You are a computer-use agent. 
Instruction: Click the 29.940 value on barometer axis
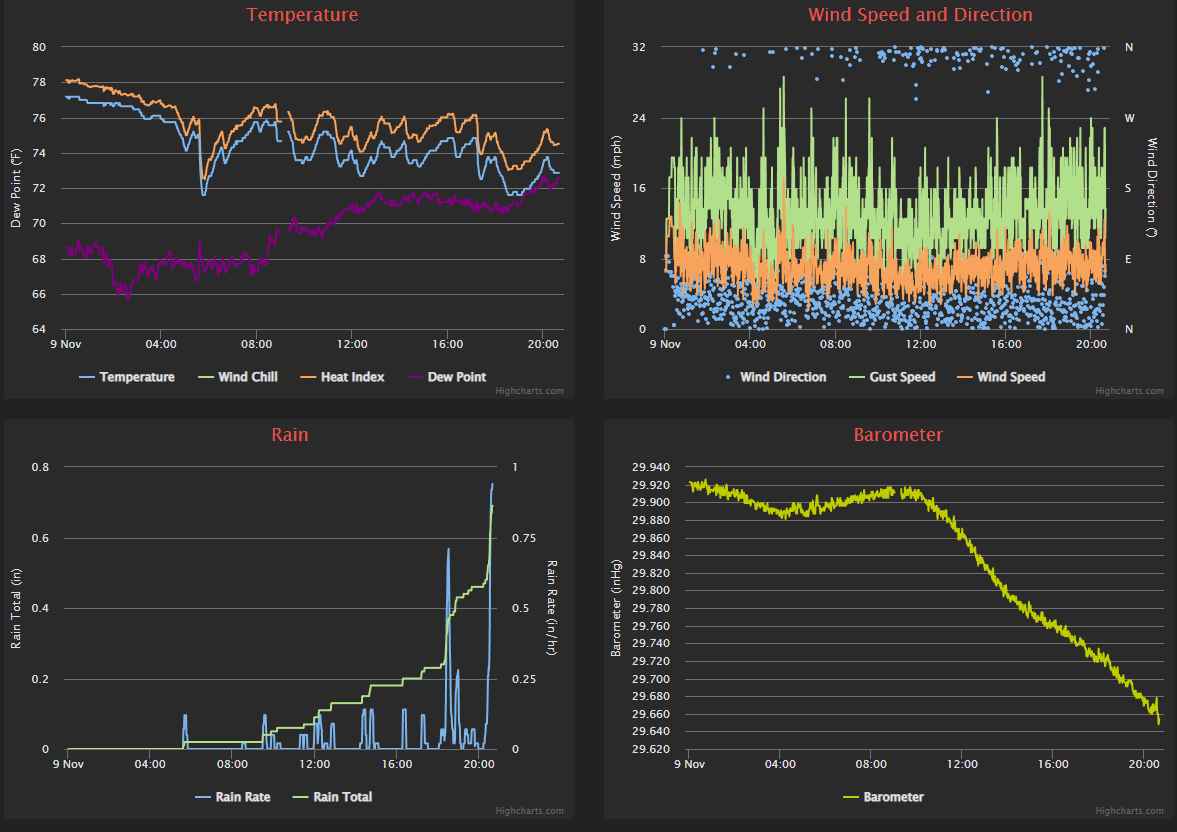(x=651, y=467)
